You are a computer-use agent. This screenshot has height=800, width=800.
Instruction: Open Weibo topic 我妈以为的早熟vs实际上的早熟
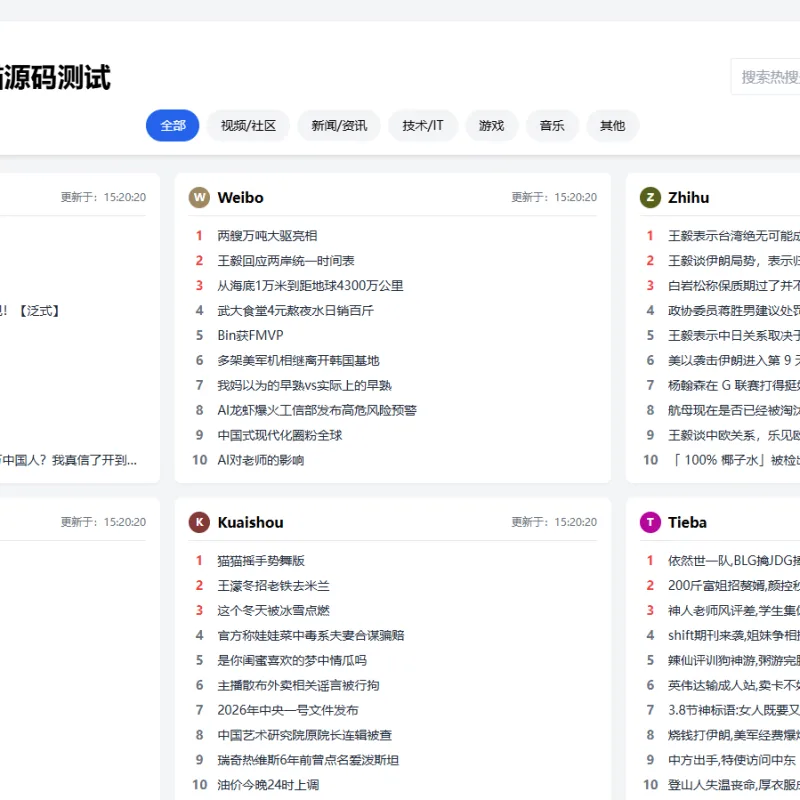[305, 385]
